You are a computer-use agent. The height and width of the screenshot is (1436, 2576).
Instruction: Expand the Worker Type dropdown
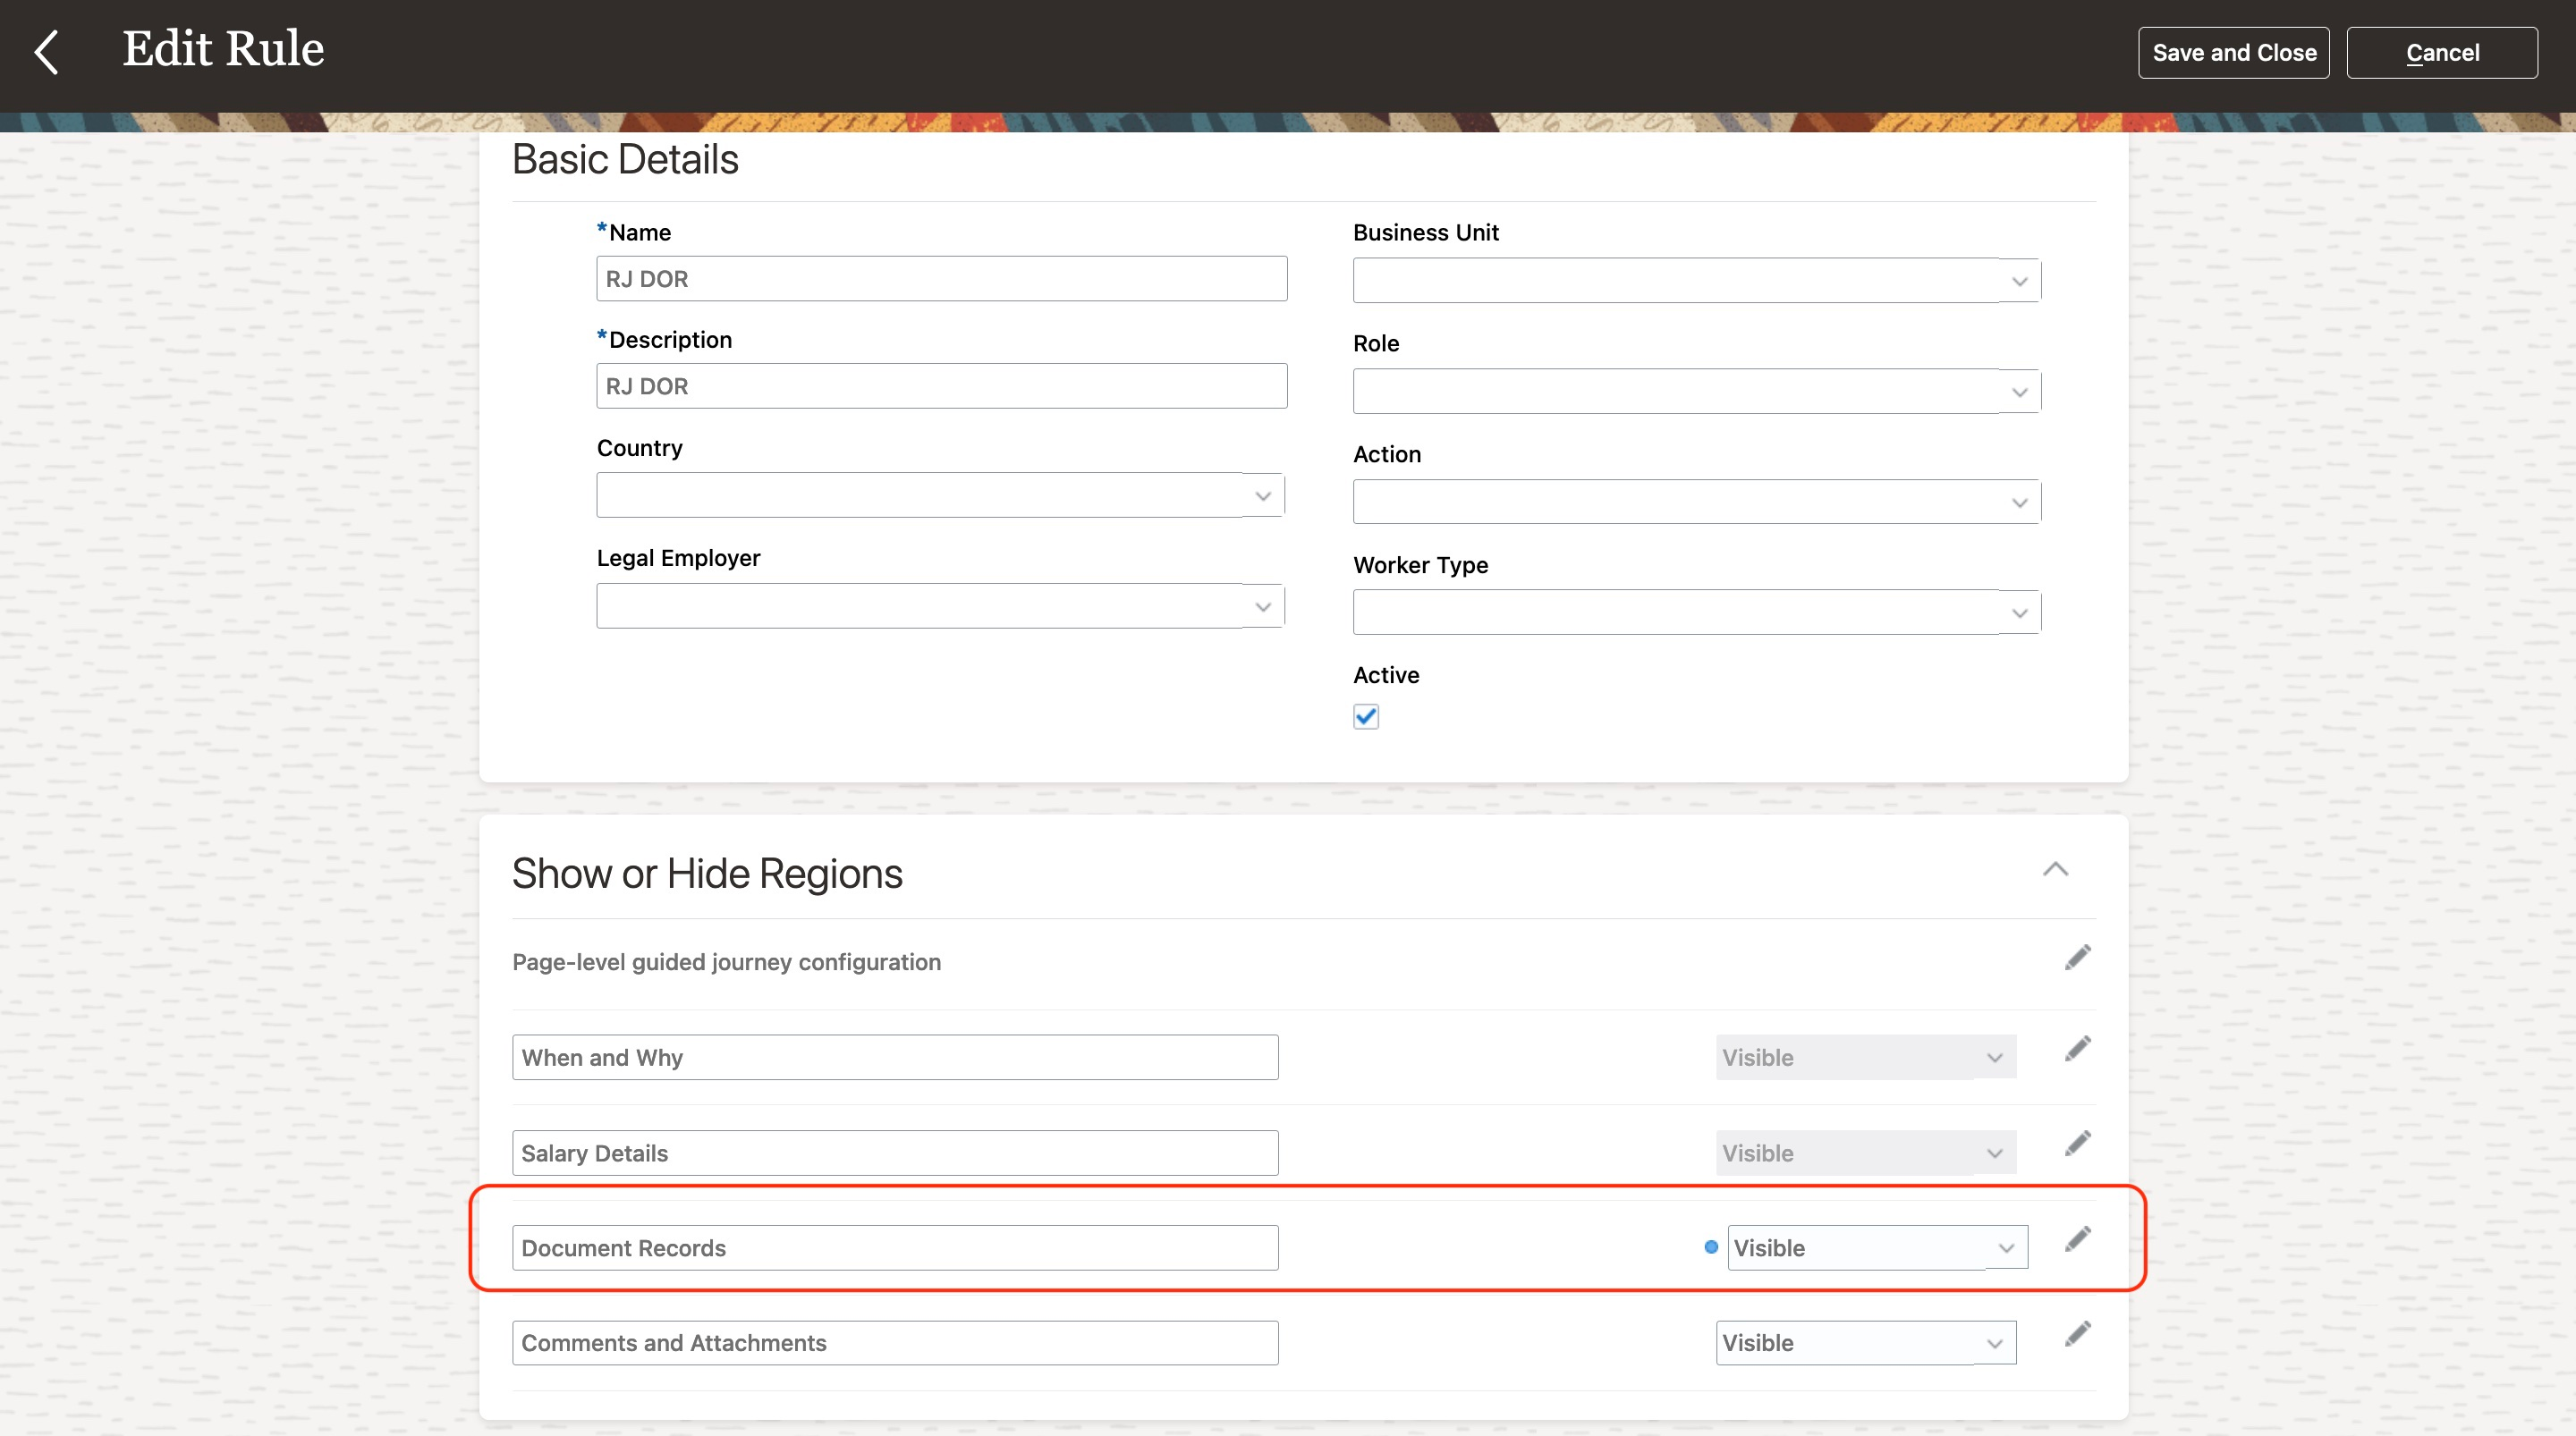(x=2018, y=613)
